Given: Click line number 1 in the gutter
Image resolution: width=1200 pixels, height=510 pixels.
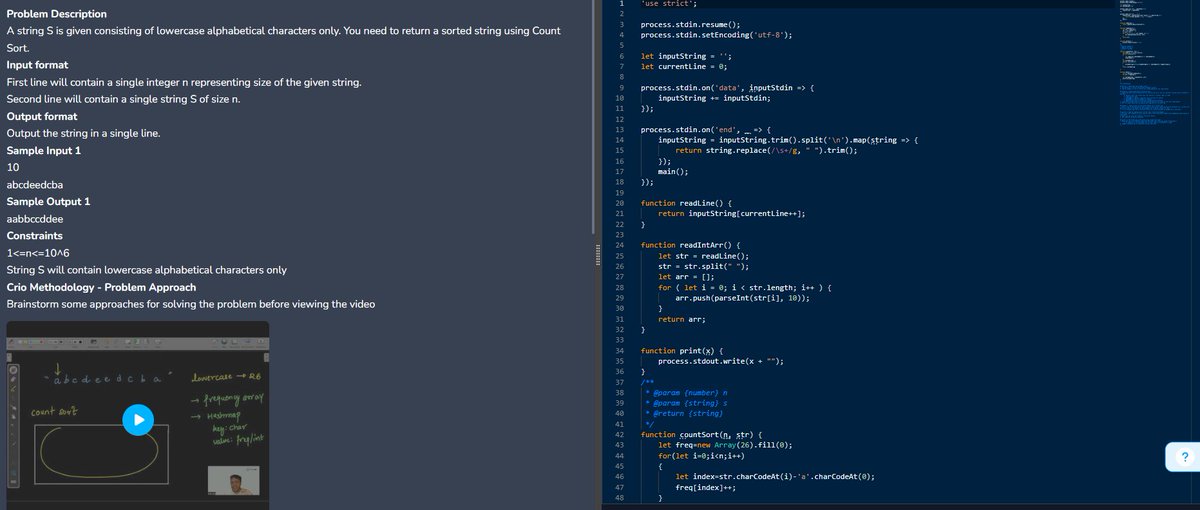Looking at the screenshot, I should [622, 4].
